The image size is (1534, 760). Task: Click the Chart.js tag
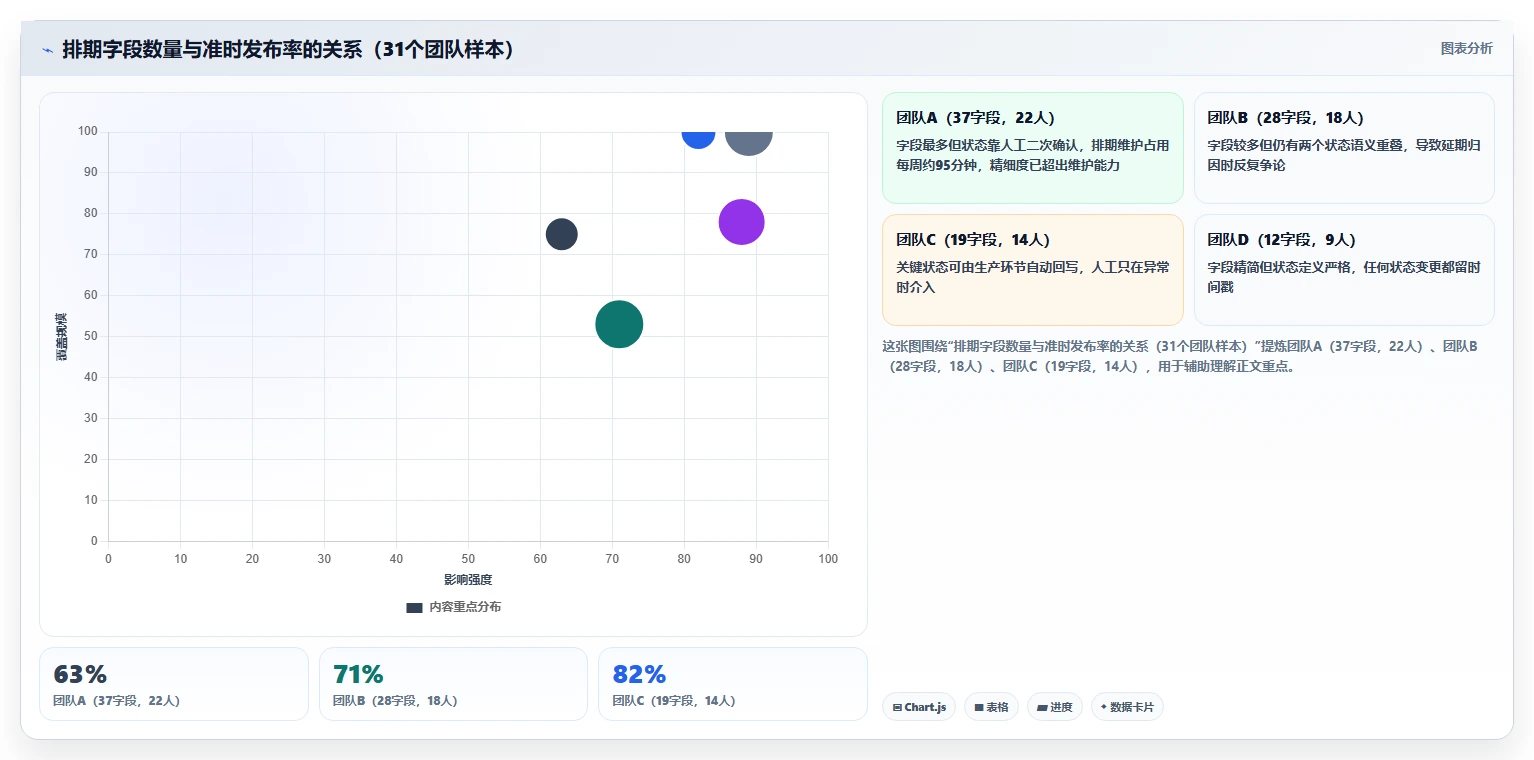pos(919,707)
